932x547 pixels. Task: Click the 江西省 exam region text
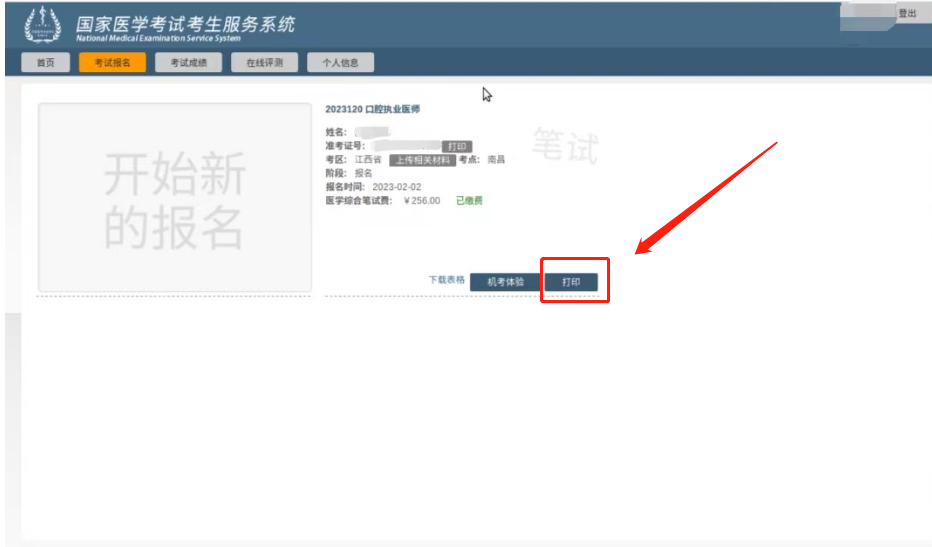pyautogui.click(x=367, y=160)
